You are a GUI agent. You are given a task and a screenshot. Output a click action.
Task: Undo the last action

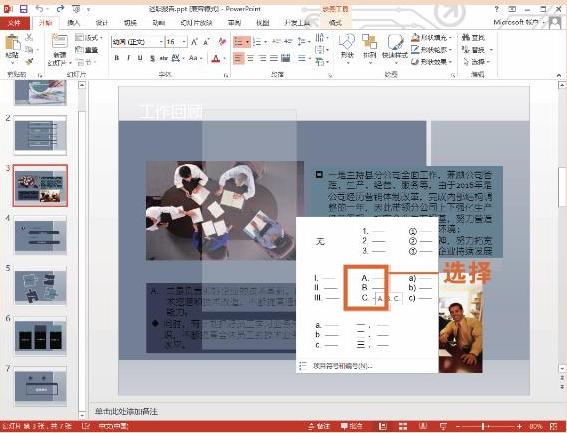pos(39,9)
